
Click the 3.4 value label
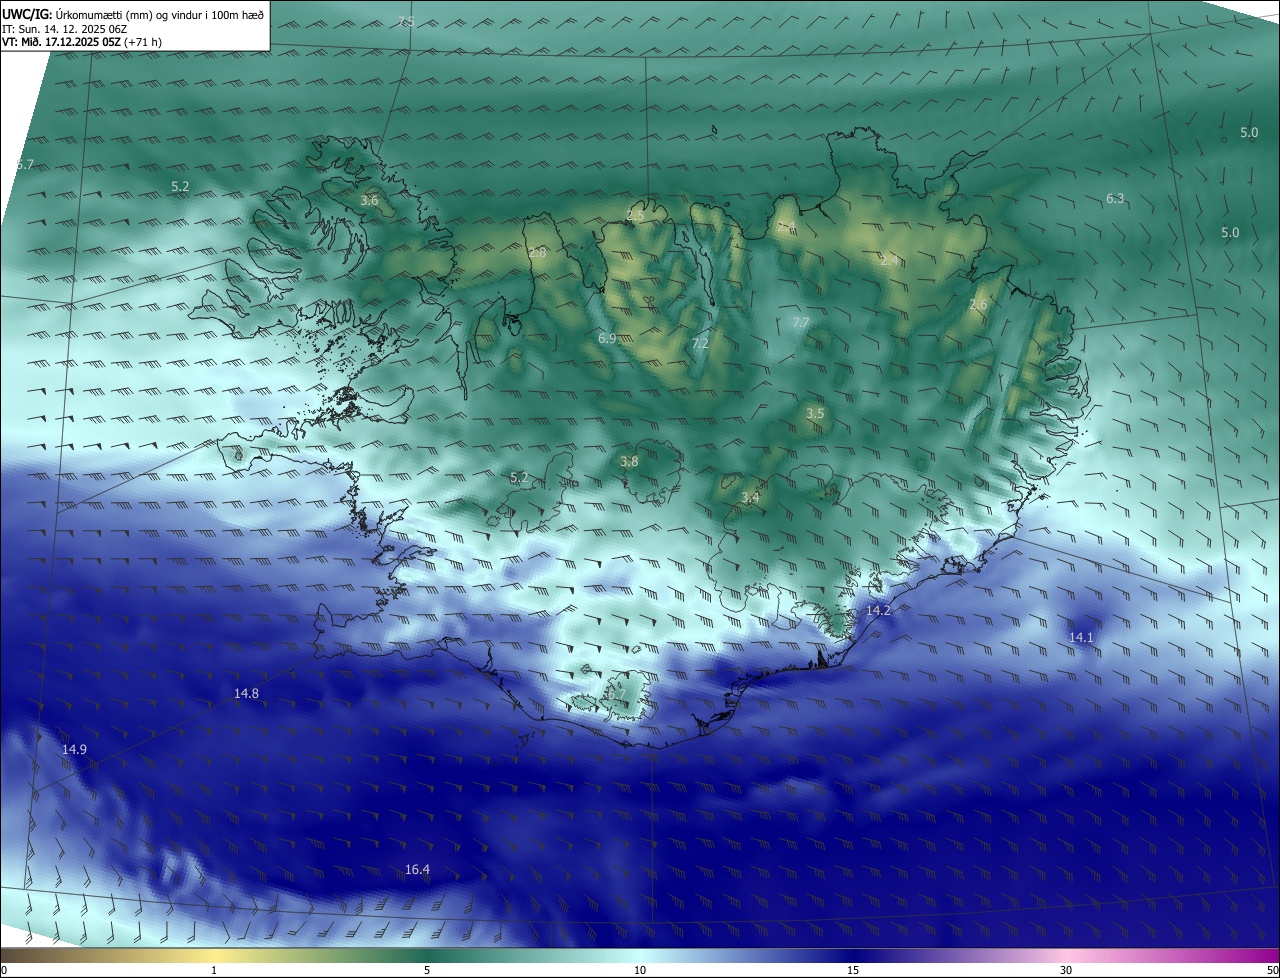(750, 498)
